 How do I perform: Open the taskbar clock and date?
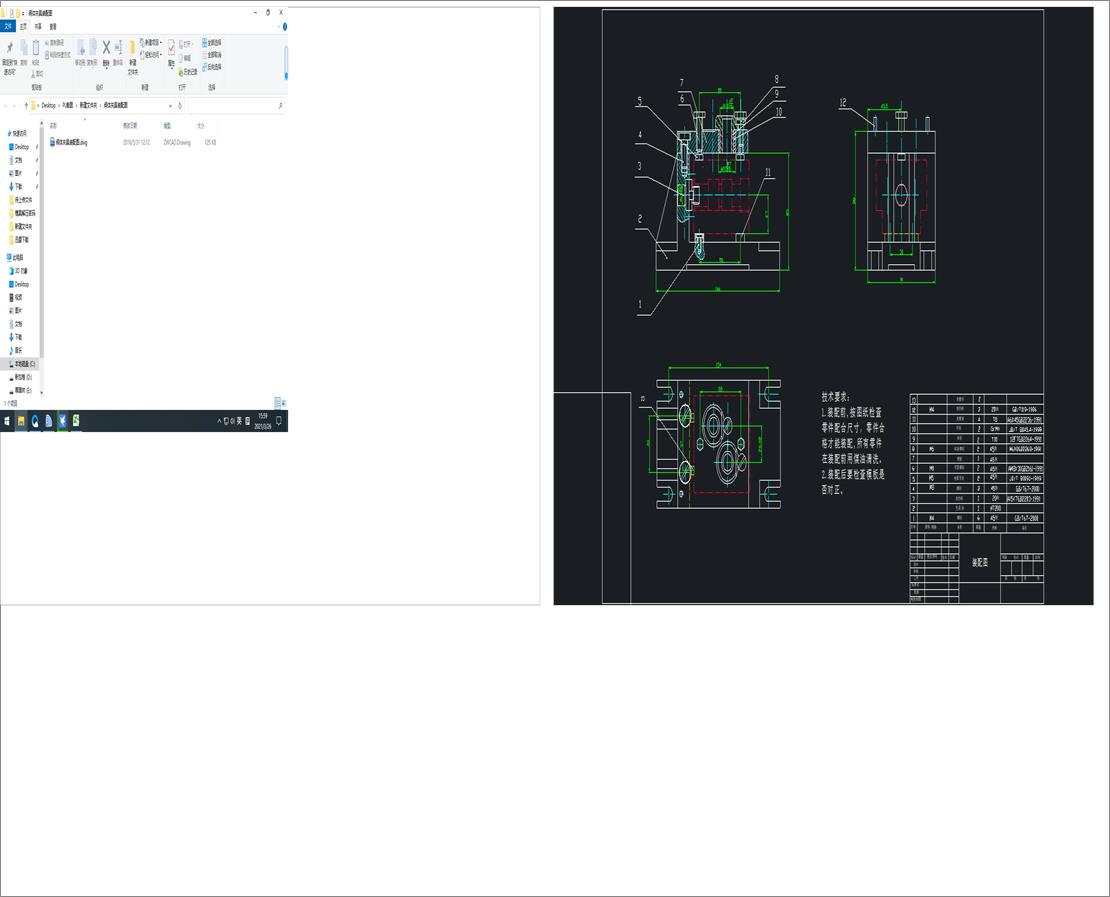263,421
